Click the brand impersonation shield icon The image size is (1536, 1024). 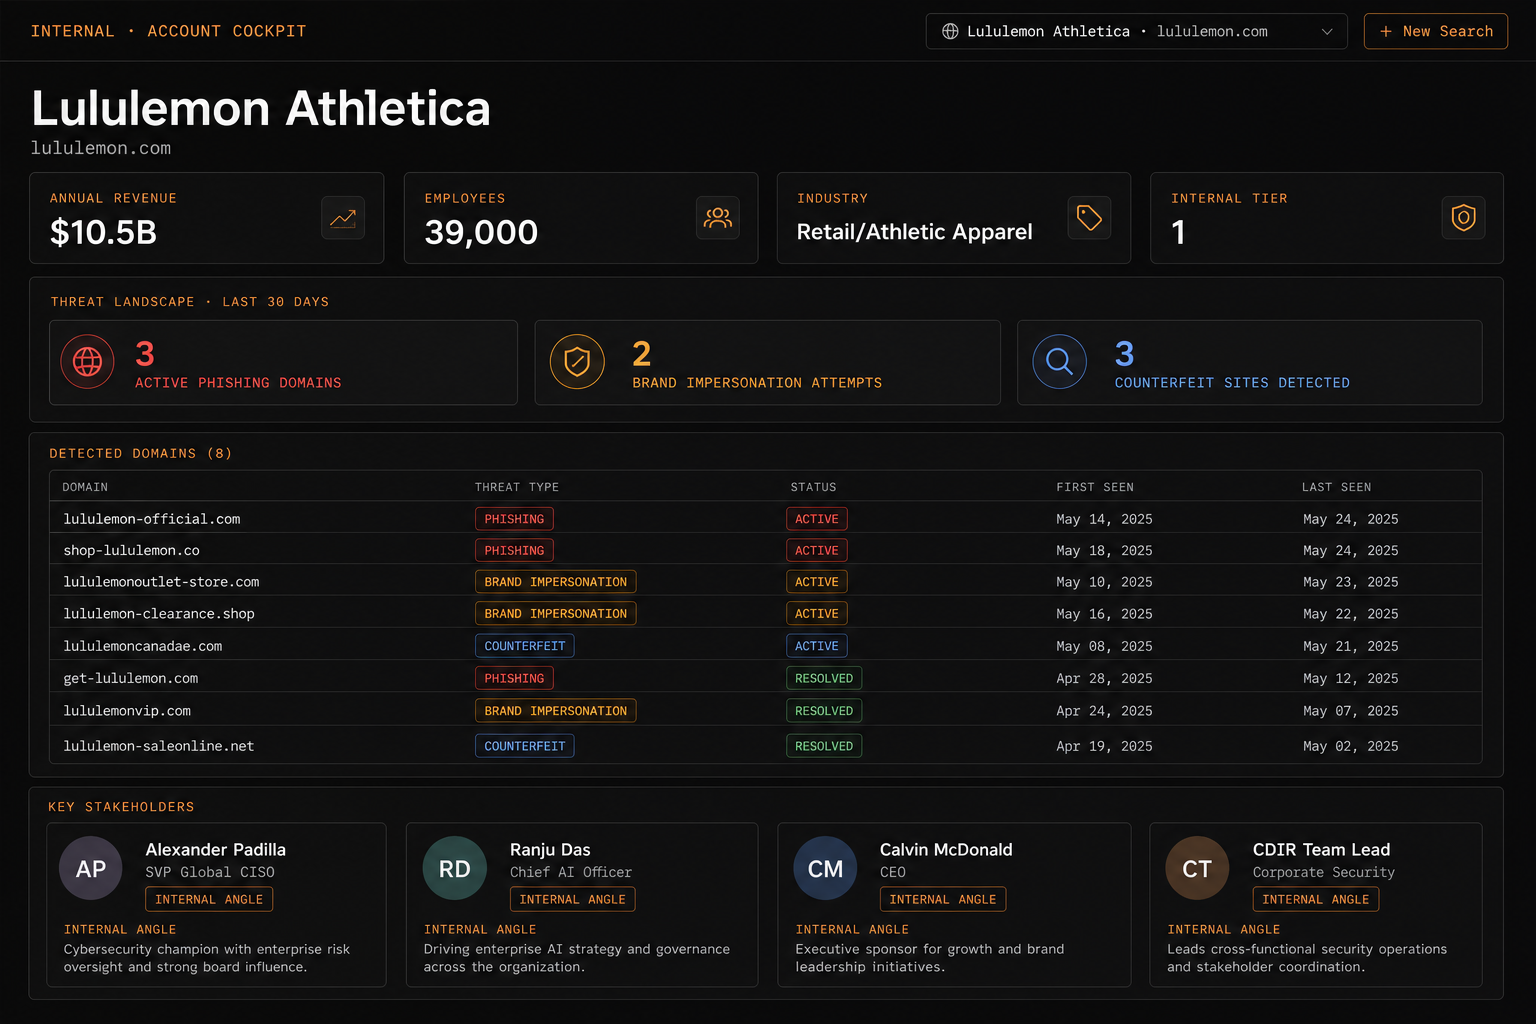coord(577,361)
